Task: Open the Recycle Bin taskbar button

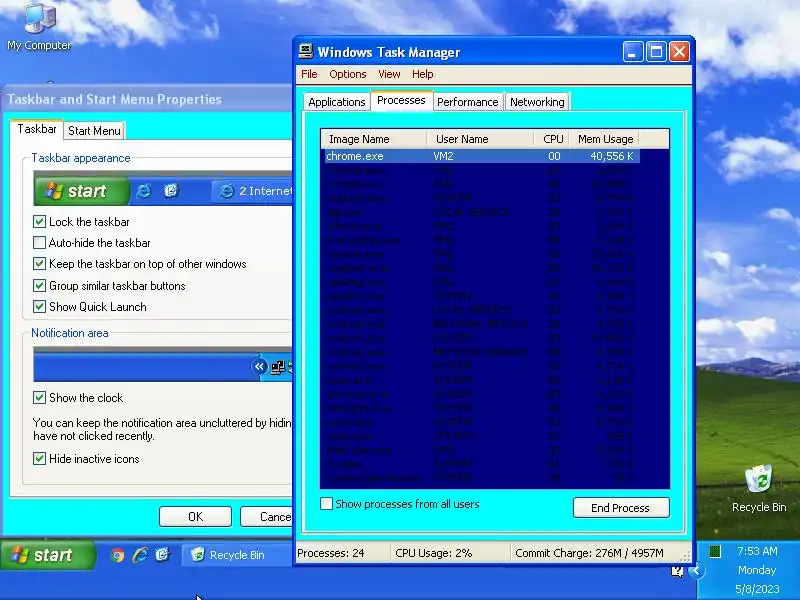Action: [237, 555]
